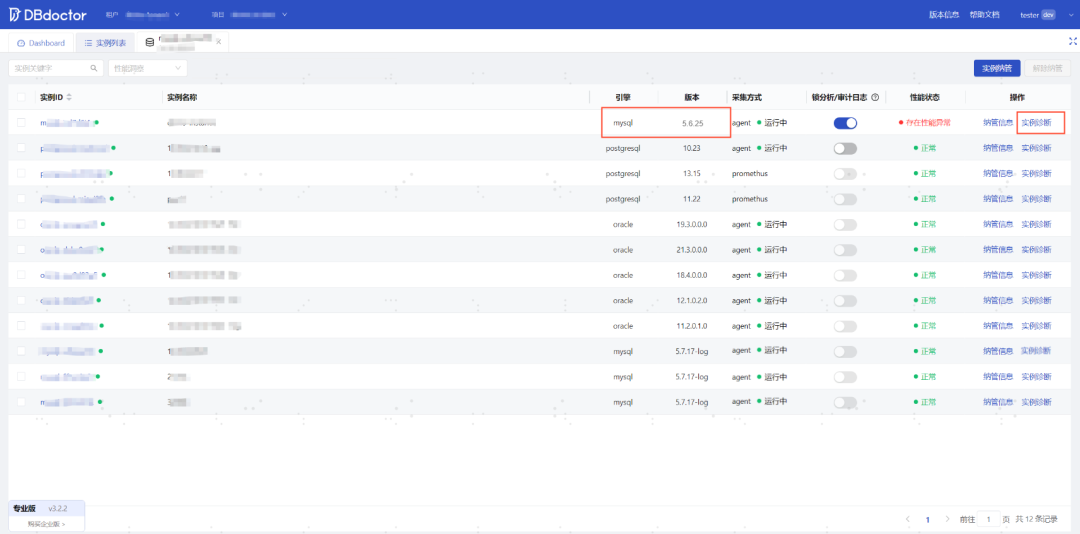This screenshot has height=534, width=1080.
Task: Click the DBdoctor logo
Action: click(x=47, y=14)
